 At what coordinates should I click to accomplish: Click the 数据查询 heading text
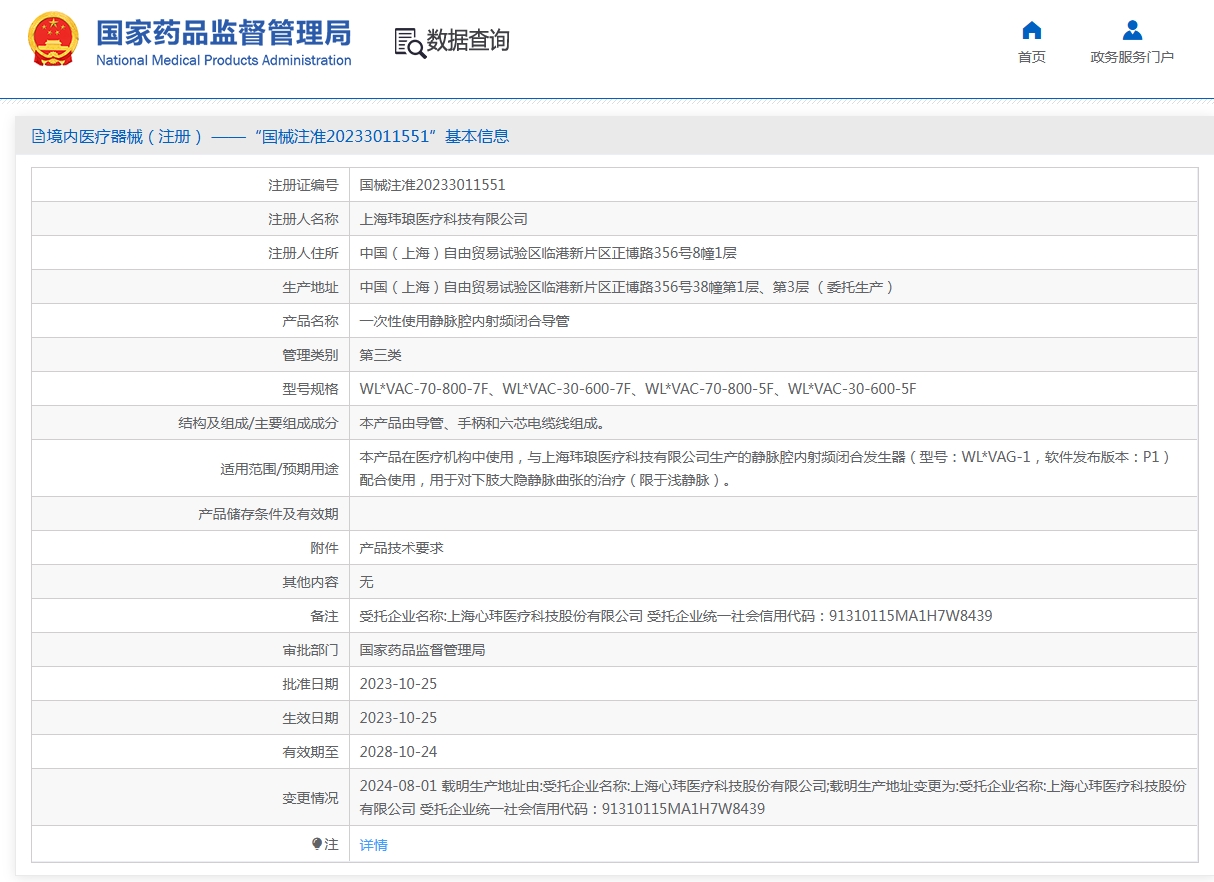(468, 40)
